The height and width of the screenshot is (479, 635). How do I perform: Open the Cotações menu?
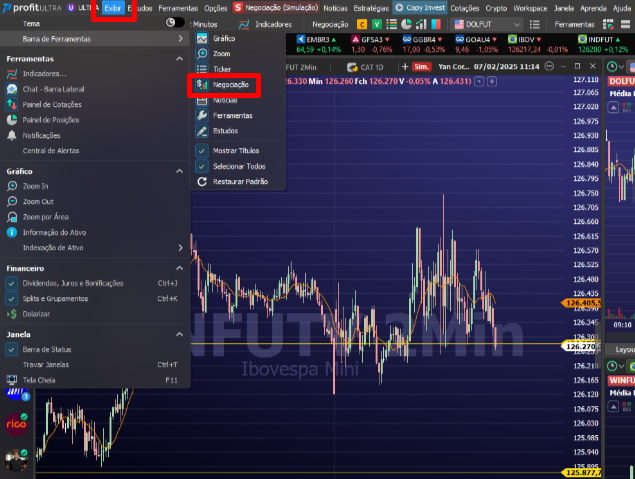(x=465, y=8)
